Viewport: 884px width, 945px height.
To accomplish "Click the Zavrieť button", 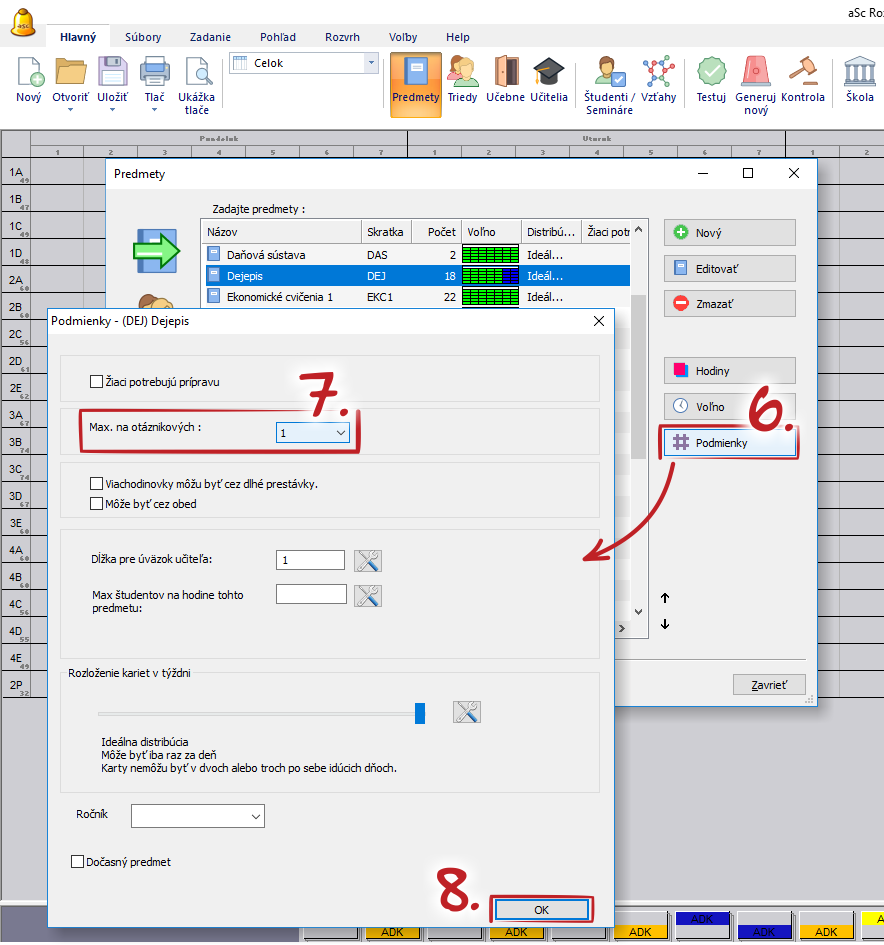I will (x=768, y=685).
